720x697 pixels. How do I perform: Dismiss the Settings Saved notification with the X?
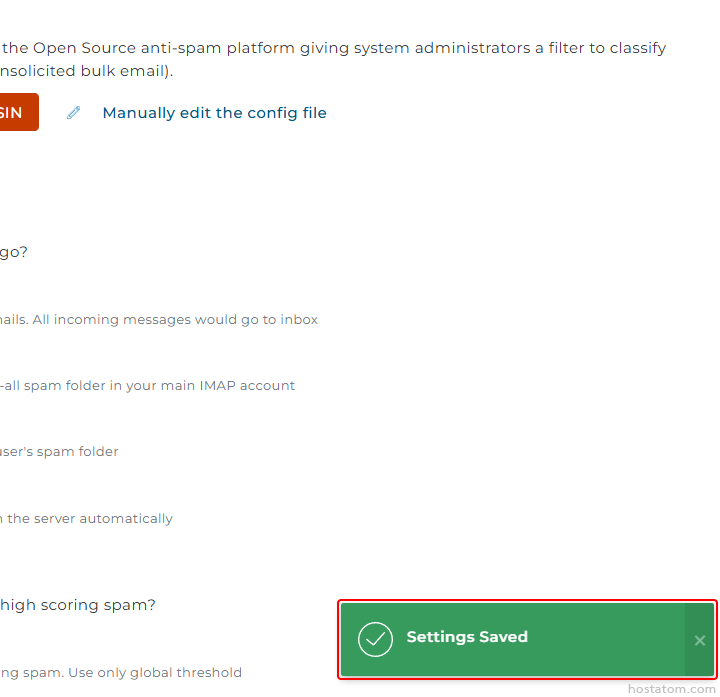point(700,640)
